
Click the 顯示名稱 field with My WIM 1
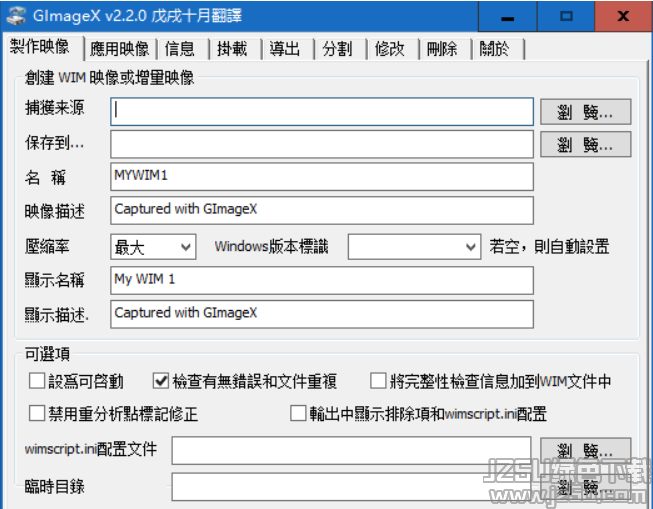click(322, 280)
